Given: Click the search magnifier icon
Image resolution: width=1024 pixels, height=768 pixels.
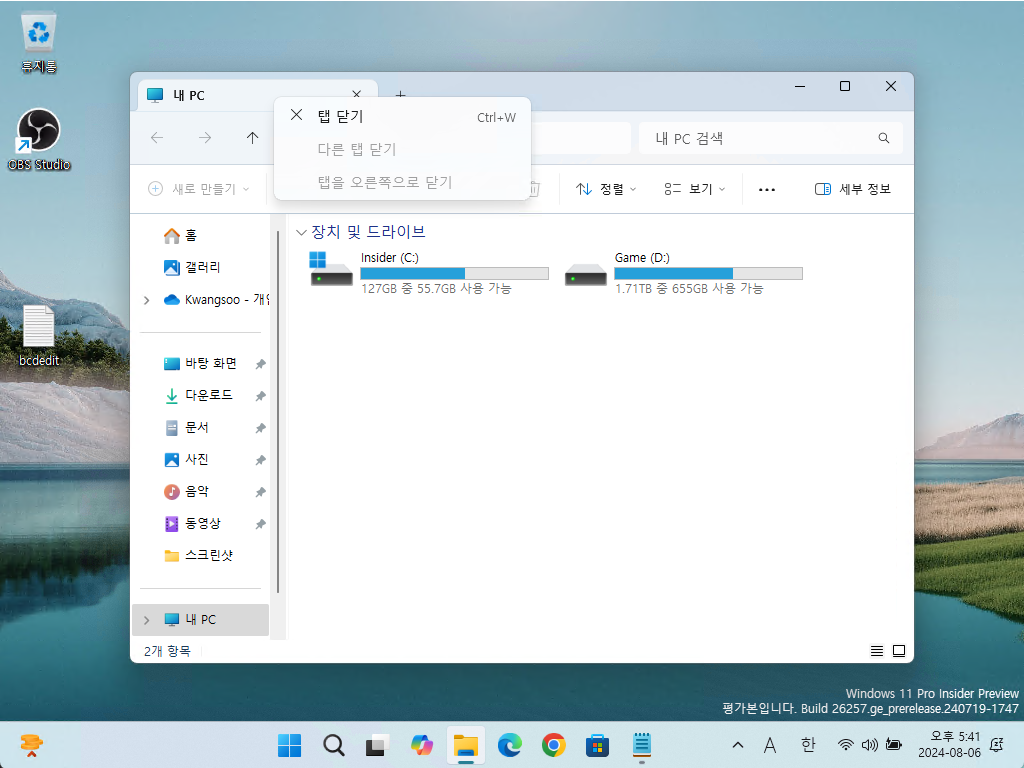Looking at the screenshot, I should pyautogui.click(x=884, y=138).
